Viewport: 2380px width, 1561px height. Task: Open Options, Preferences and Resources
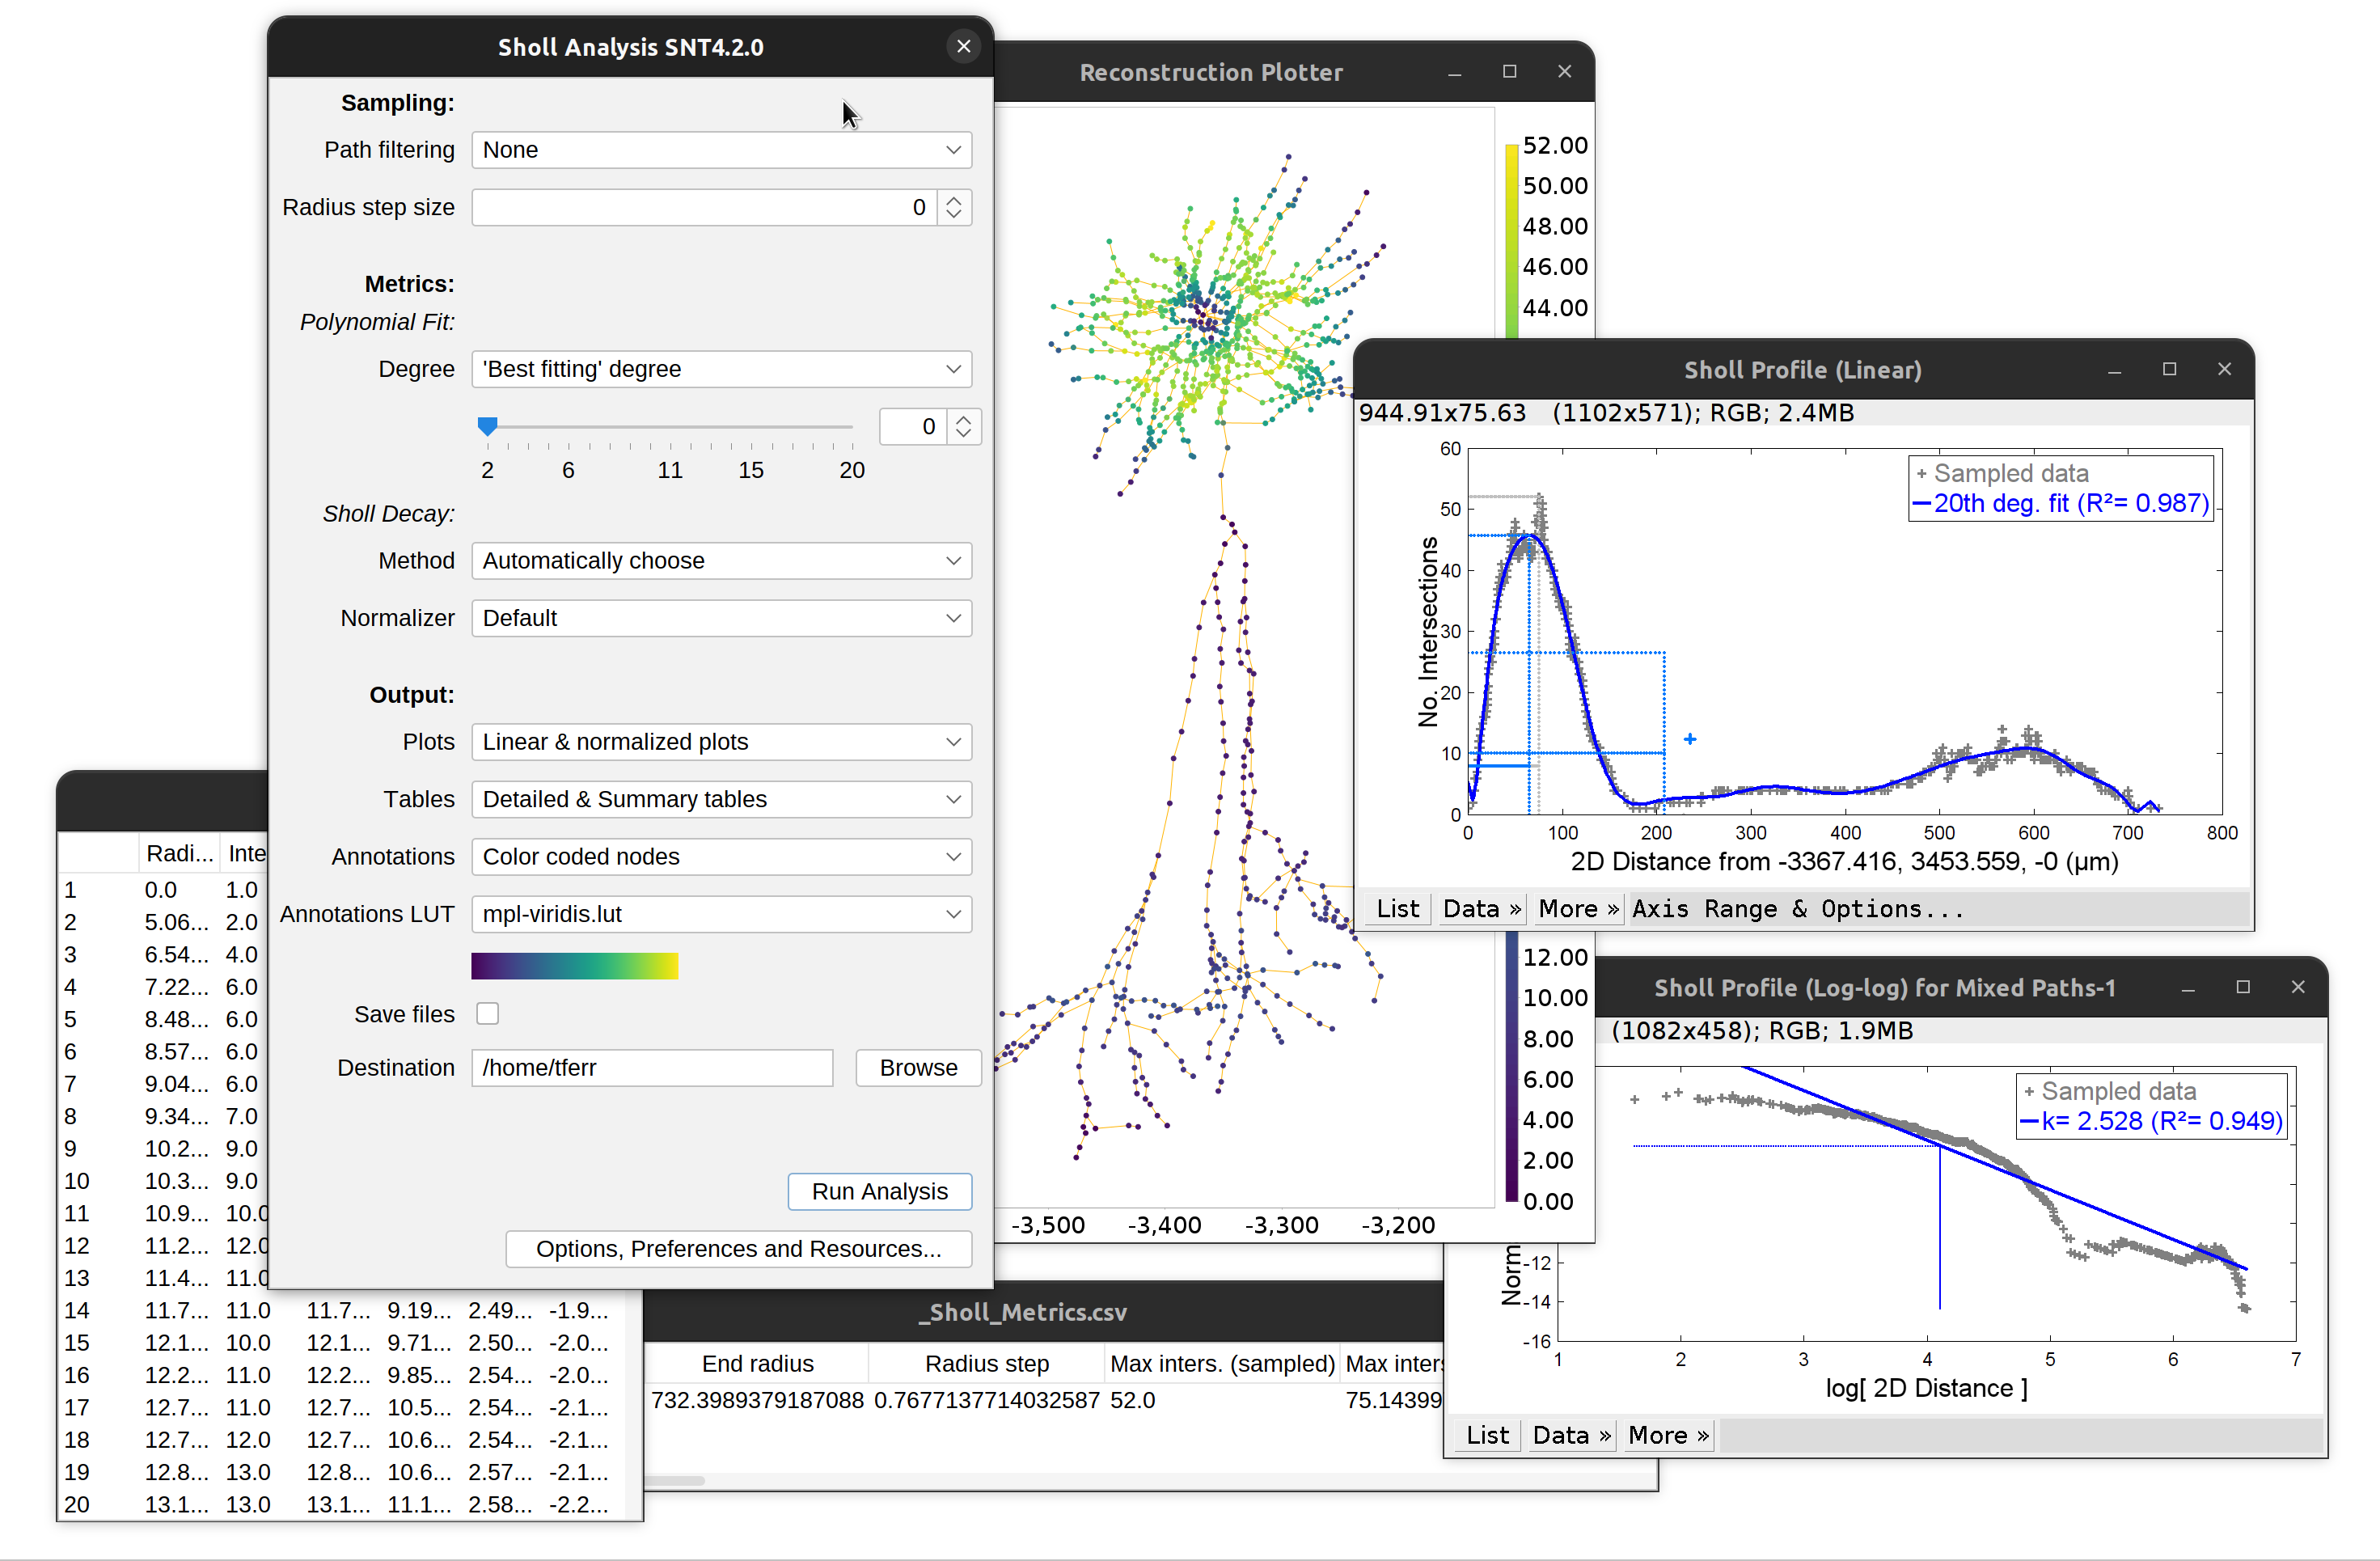(738, 1249)
